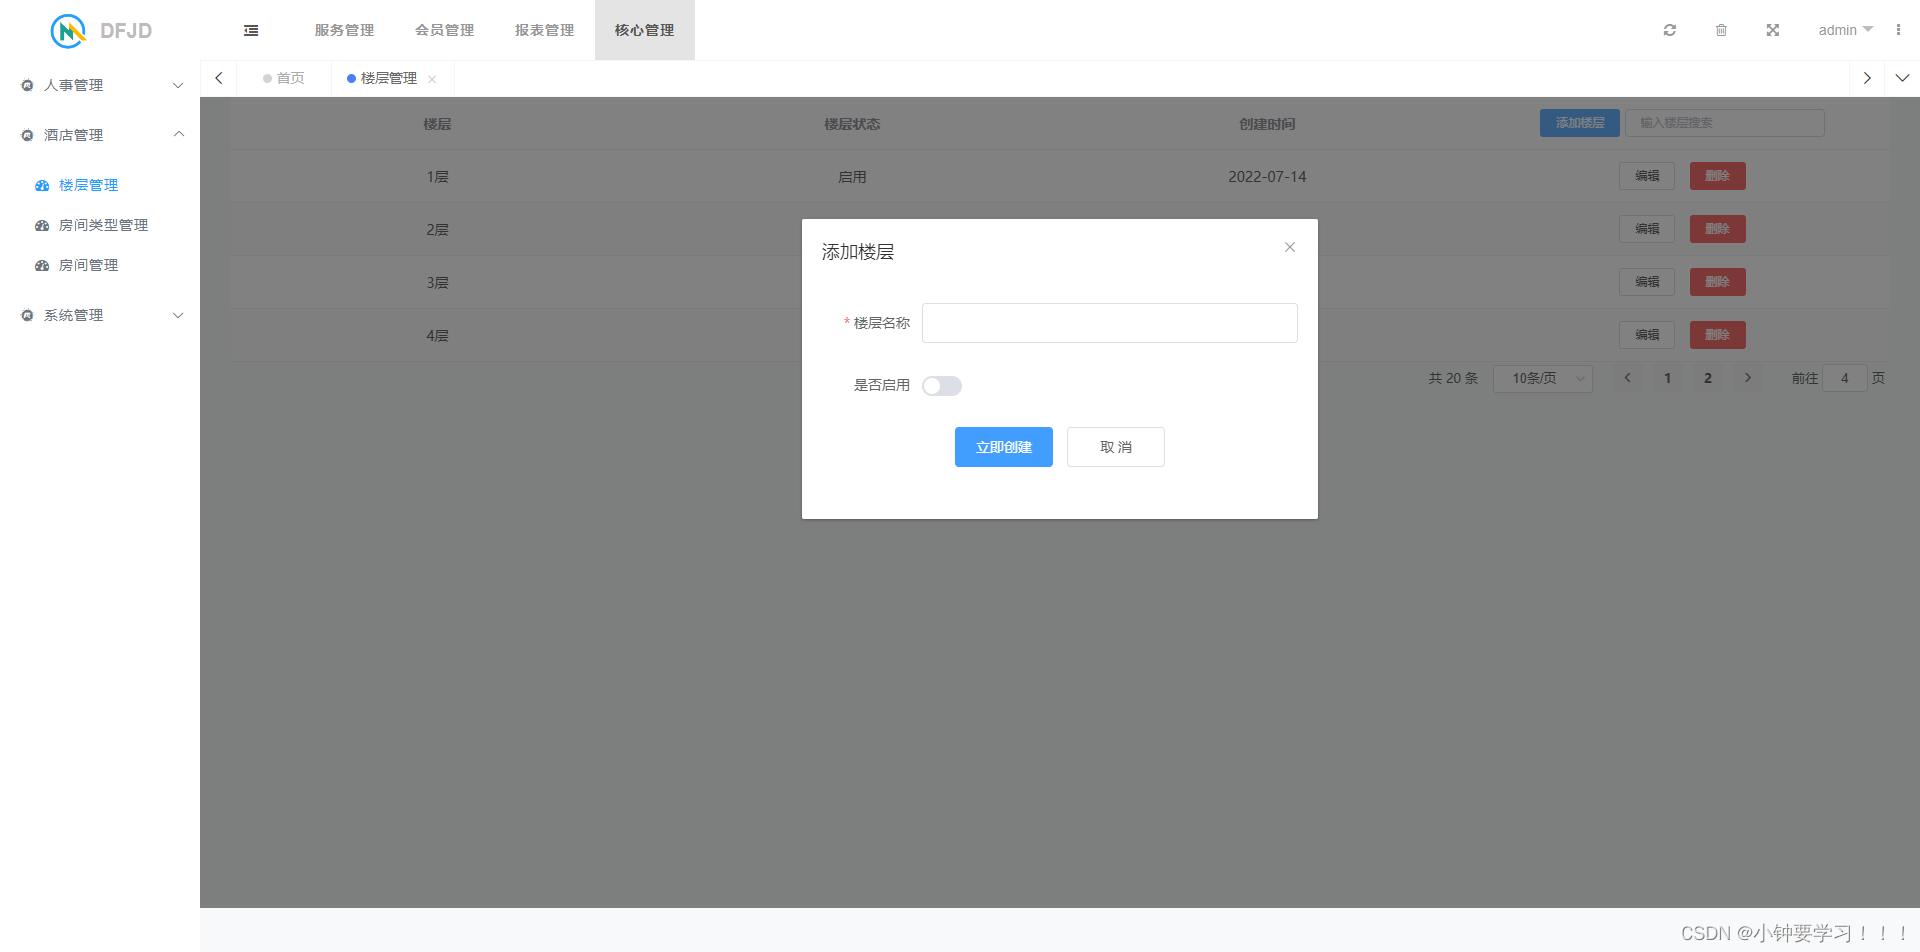Viewport: 1920px width, 952px height.
Task: Go to page 1 in pagination
Action: pyautogui.click(x=1668, y=378)
